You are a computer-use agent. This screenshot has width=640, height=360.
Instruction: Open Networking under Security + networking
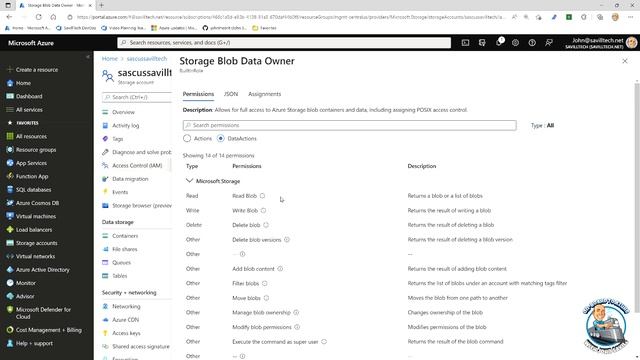pyautogui.click(x=126, y=307)
